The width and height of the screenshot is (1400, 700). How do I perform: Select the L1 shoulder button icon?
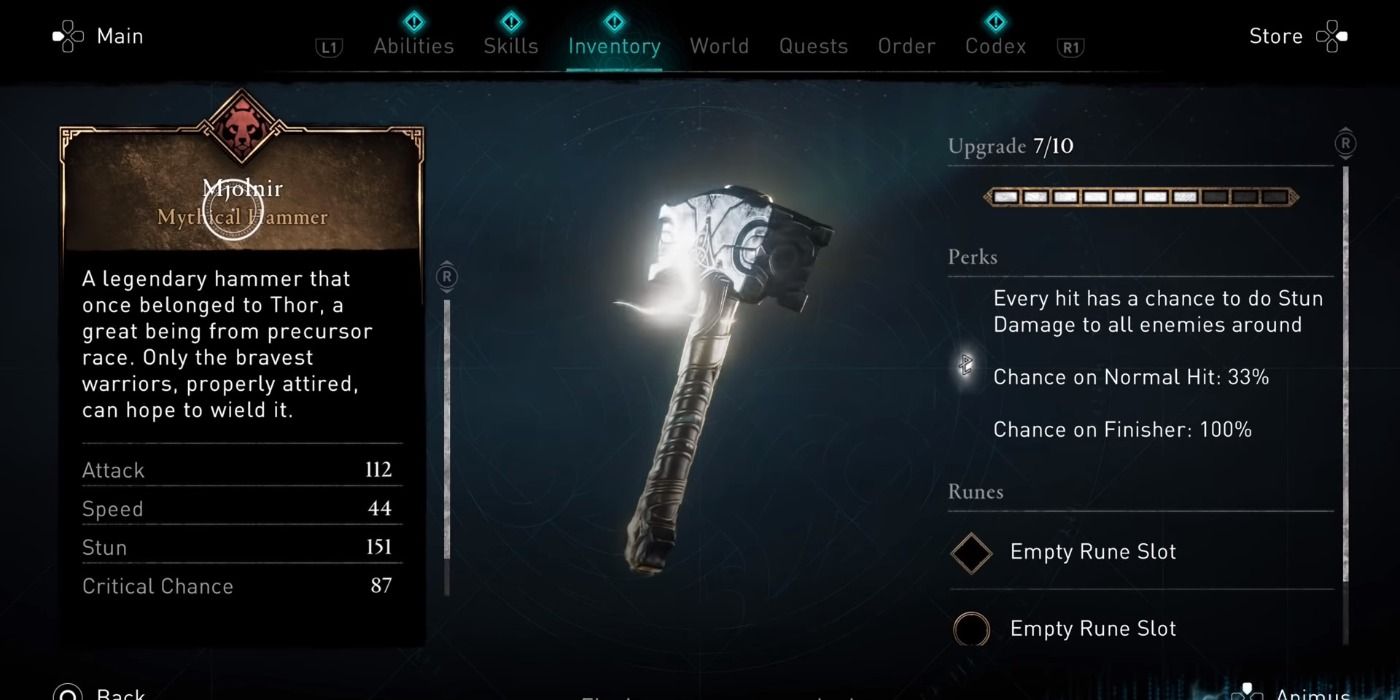pyautogui.click(x=327, y=47)
